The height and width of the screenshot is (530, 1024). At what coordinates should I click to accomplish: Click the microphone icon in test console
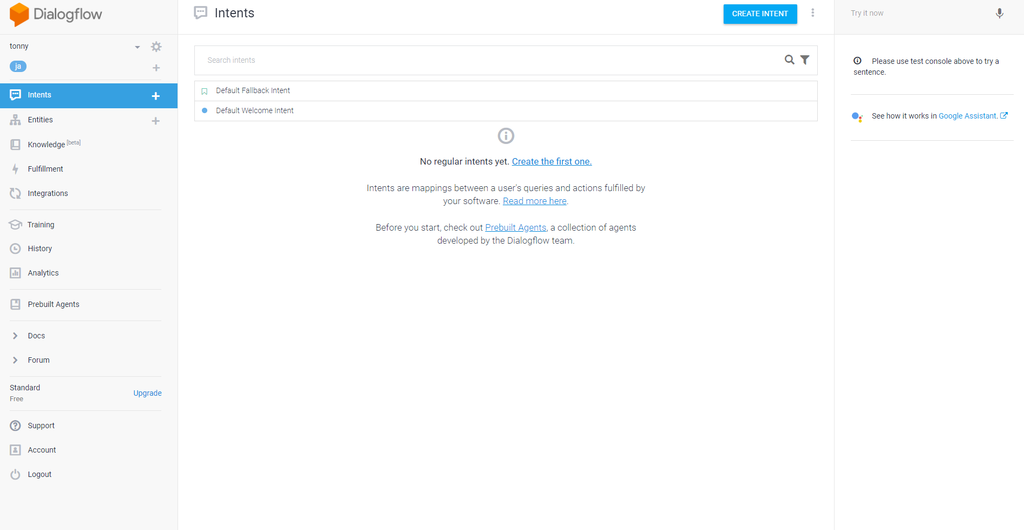(999, 13)
